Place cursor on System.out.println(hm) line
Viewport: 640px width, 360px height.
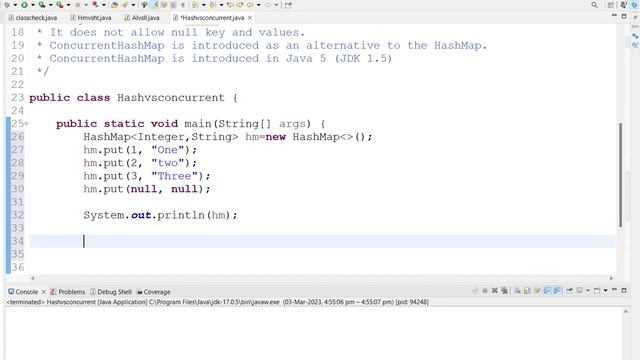(160, 215)
